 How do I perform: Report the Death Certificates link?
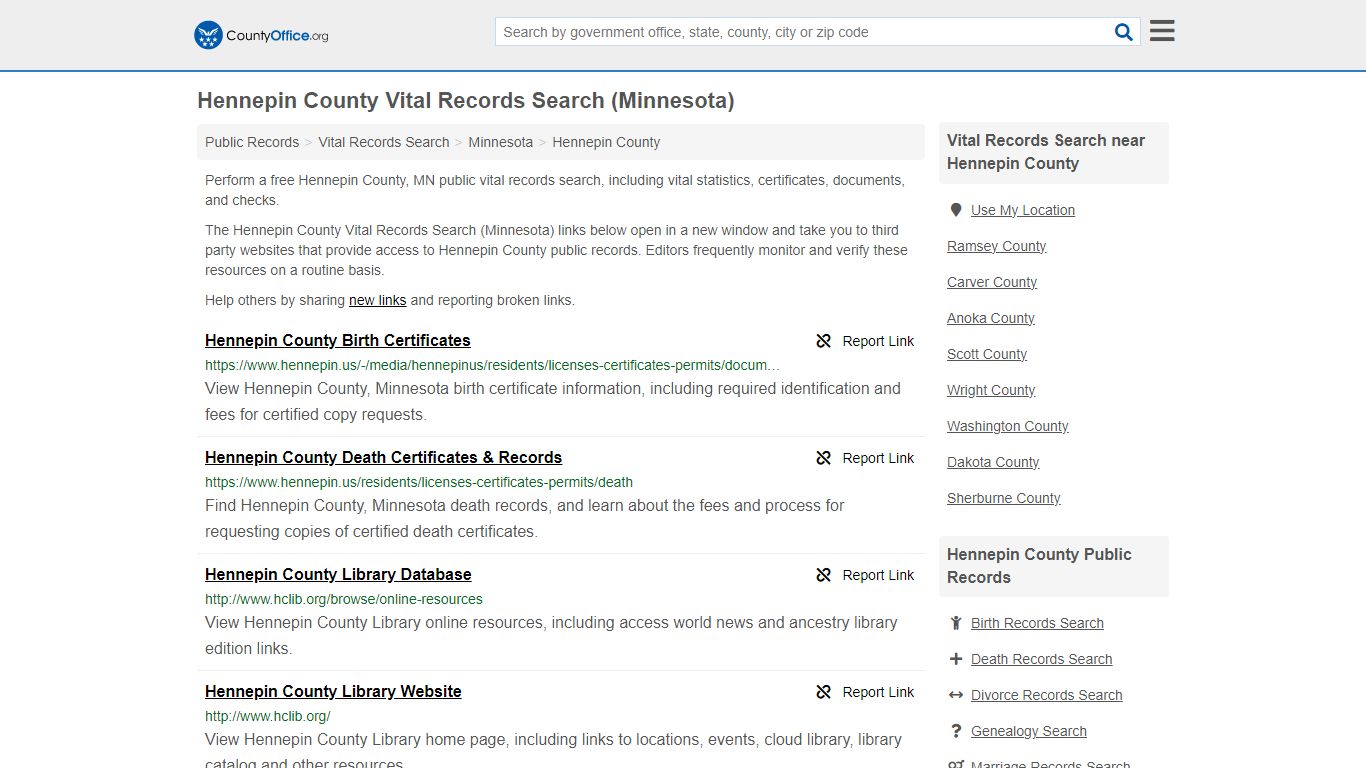point(865,458)
